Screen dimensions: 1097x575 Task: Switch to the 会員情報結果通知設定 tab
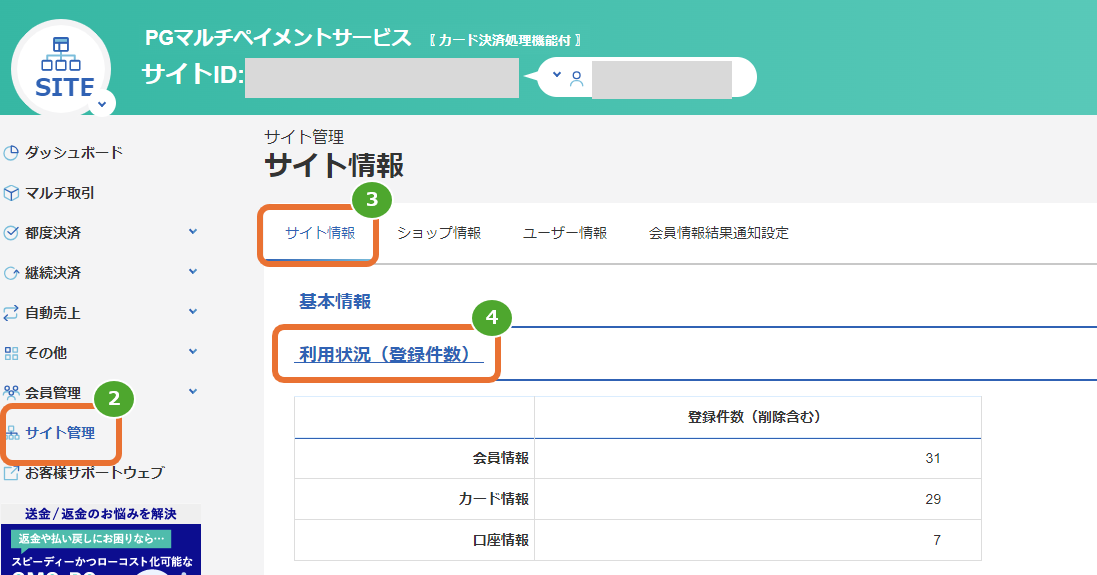click(719, 233)
